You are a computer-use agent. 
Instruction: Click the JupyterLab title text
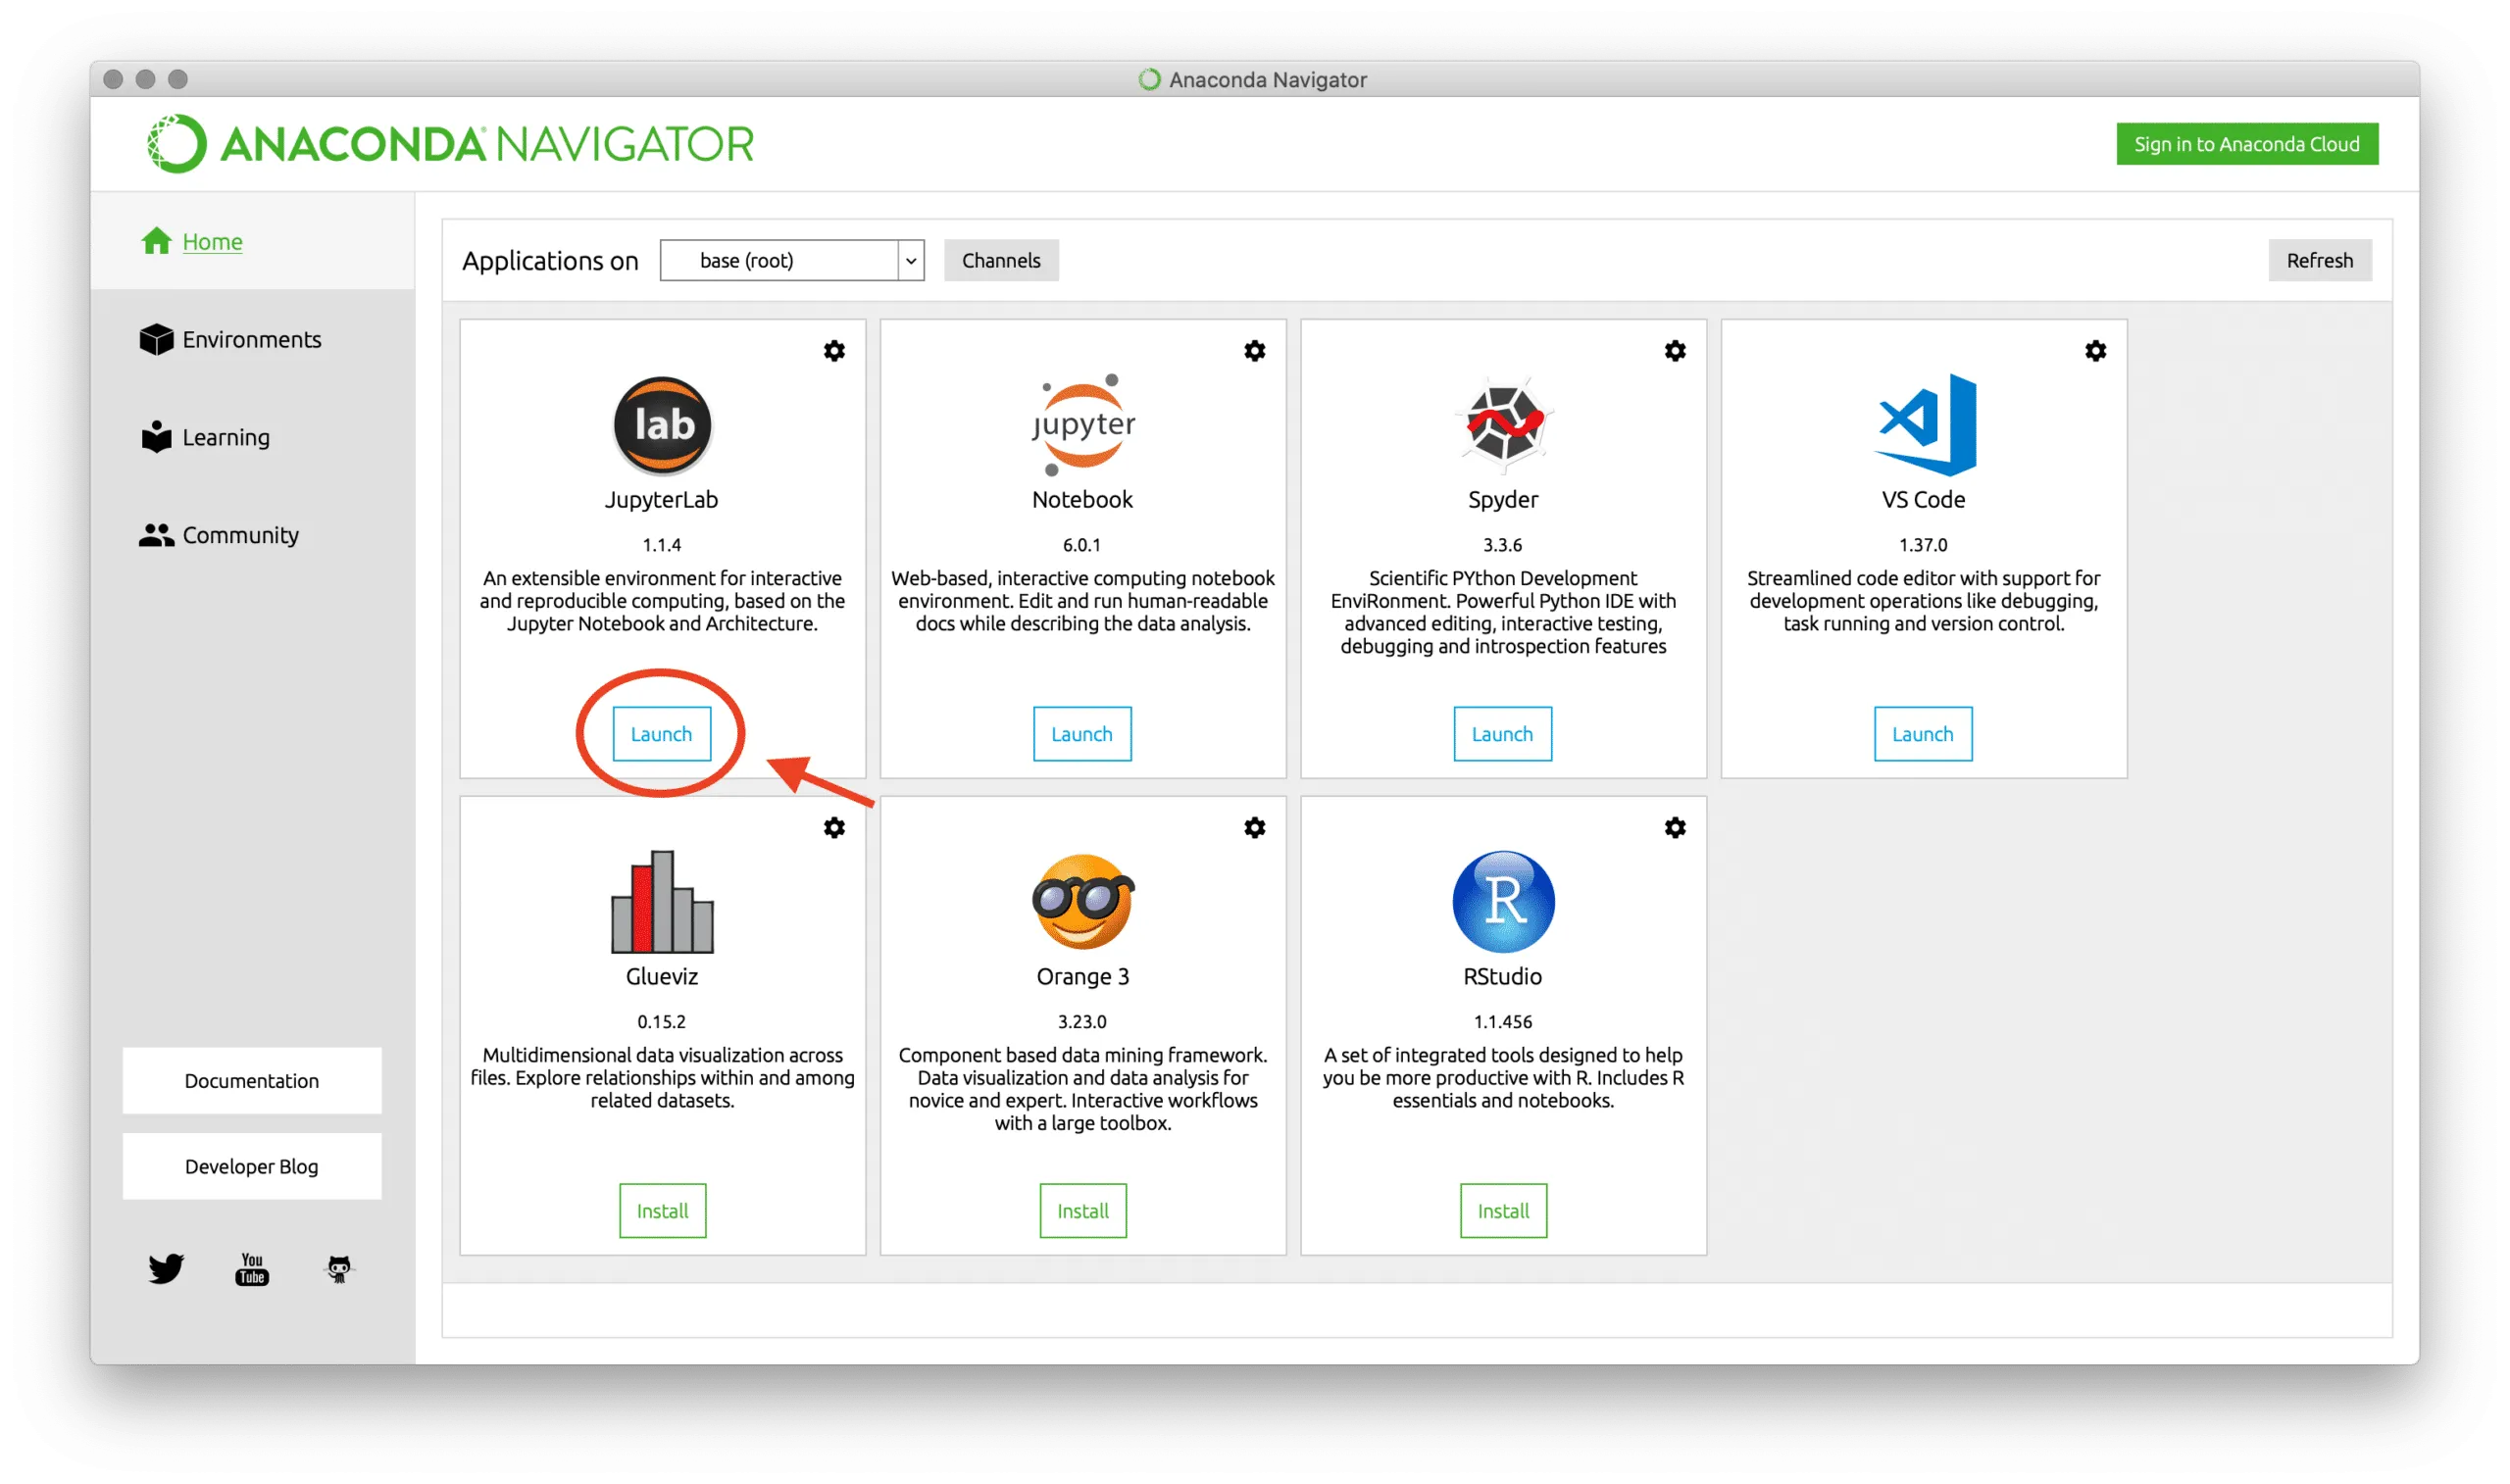pos(661,499)
